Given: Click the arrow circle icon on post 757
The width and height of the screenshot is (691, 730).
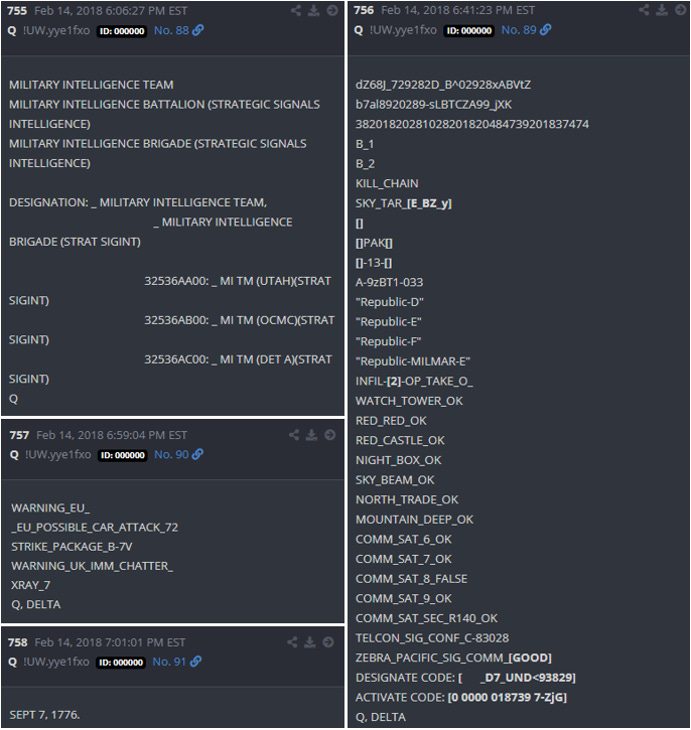Looking at the screenshot, I should point(330,435).
